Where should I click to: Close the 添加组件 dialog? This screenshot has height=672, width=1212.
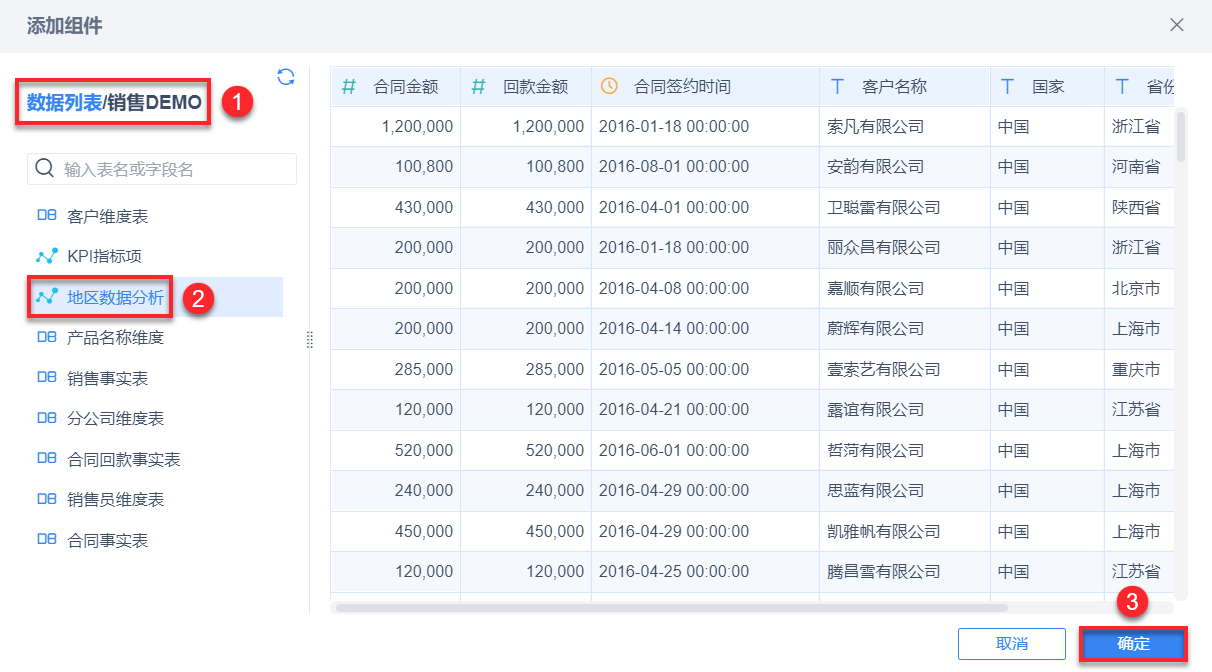point(1177,25)
